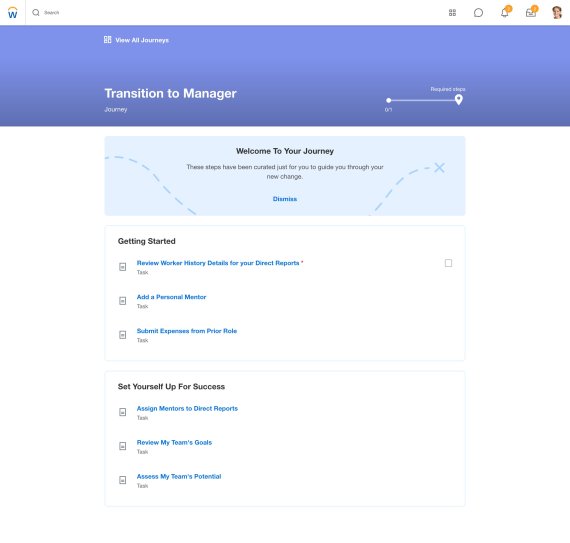Open Review My Team's Goals task
Screen dimensions: 570x543
pos(174,442)
